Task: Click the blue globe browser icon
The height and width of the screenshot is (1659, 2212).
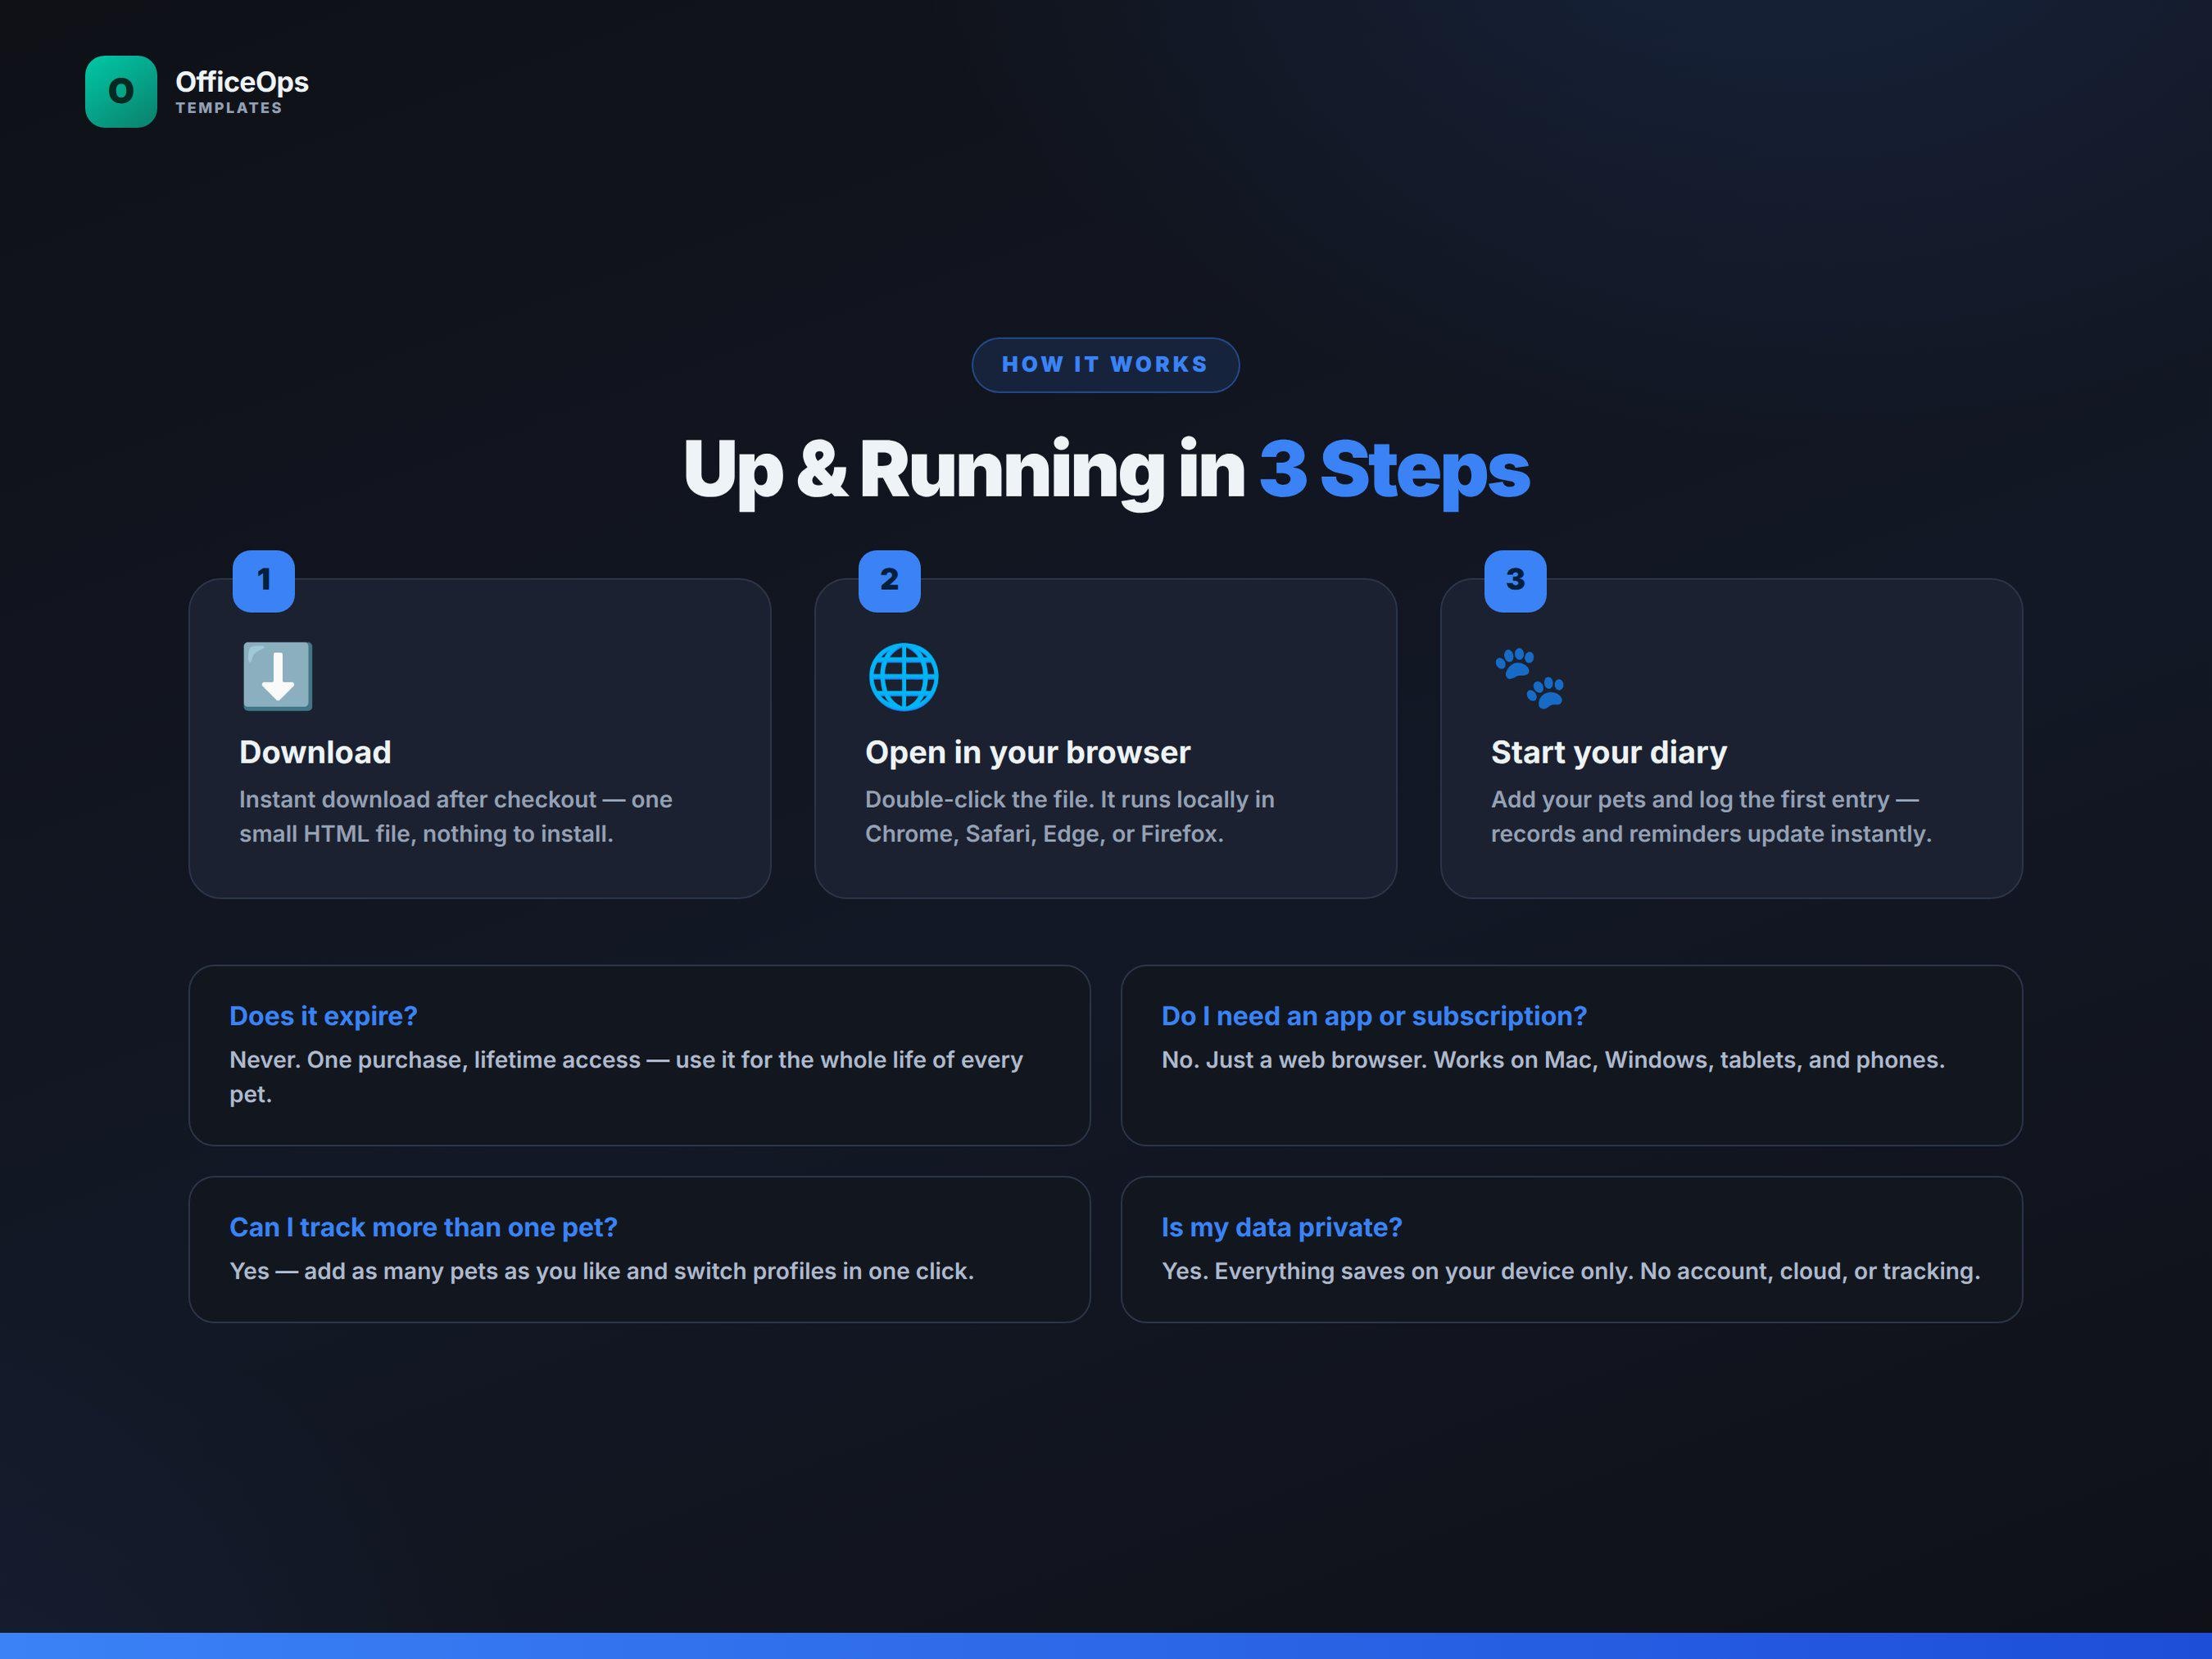Action: [903, 677]
